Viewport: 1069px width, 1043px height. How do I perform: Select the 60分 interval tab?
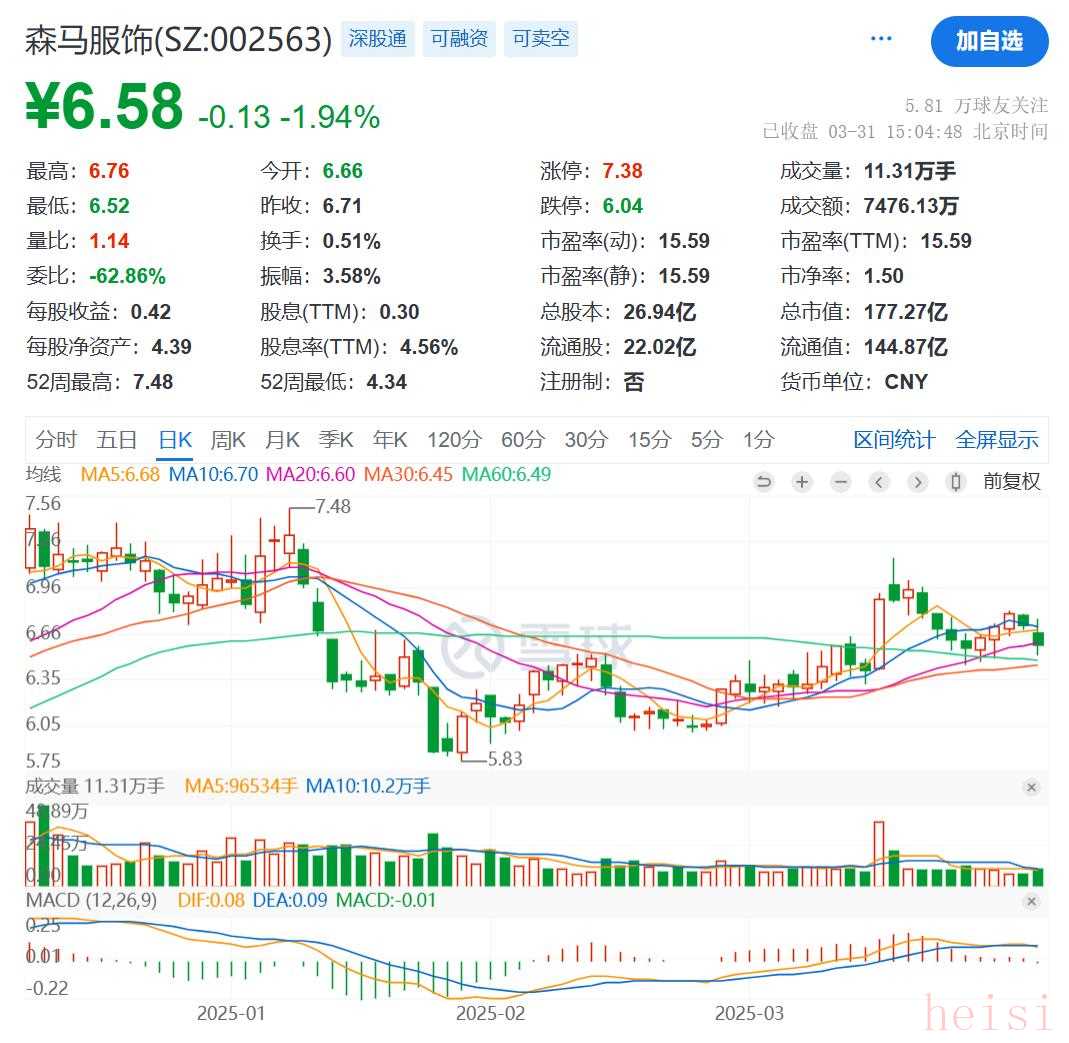coord(523,440)
